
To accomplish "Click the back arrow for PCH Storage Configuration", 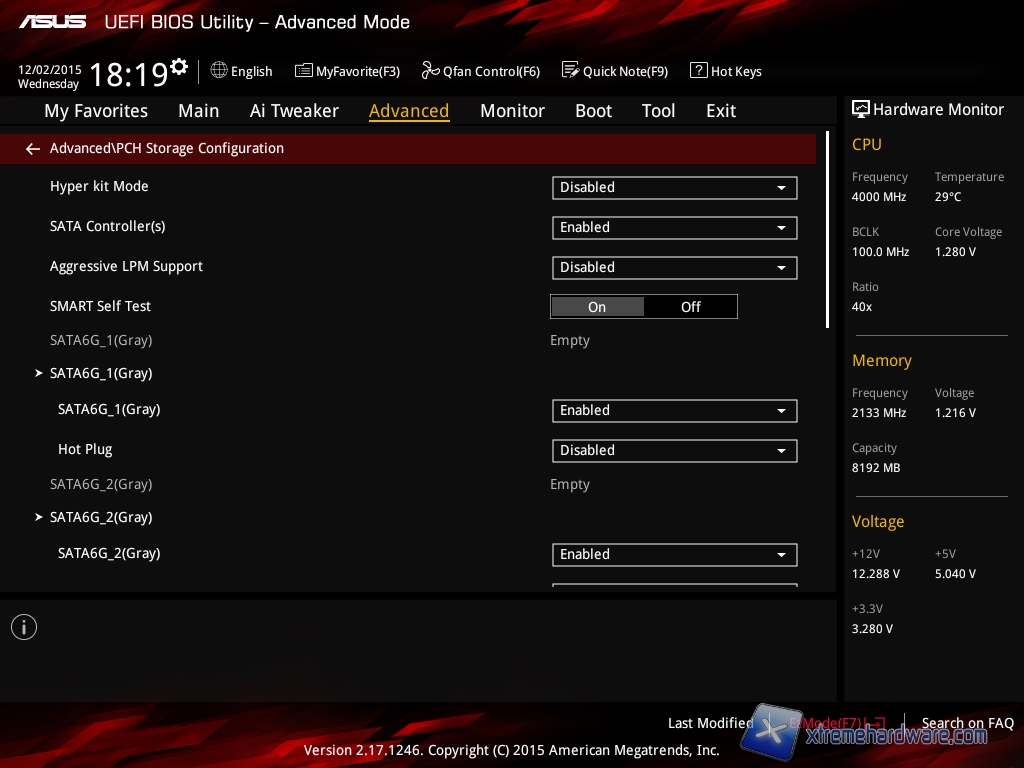I will 33,149.
